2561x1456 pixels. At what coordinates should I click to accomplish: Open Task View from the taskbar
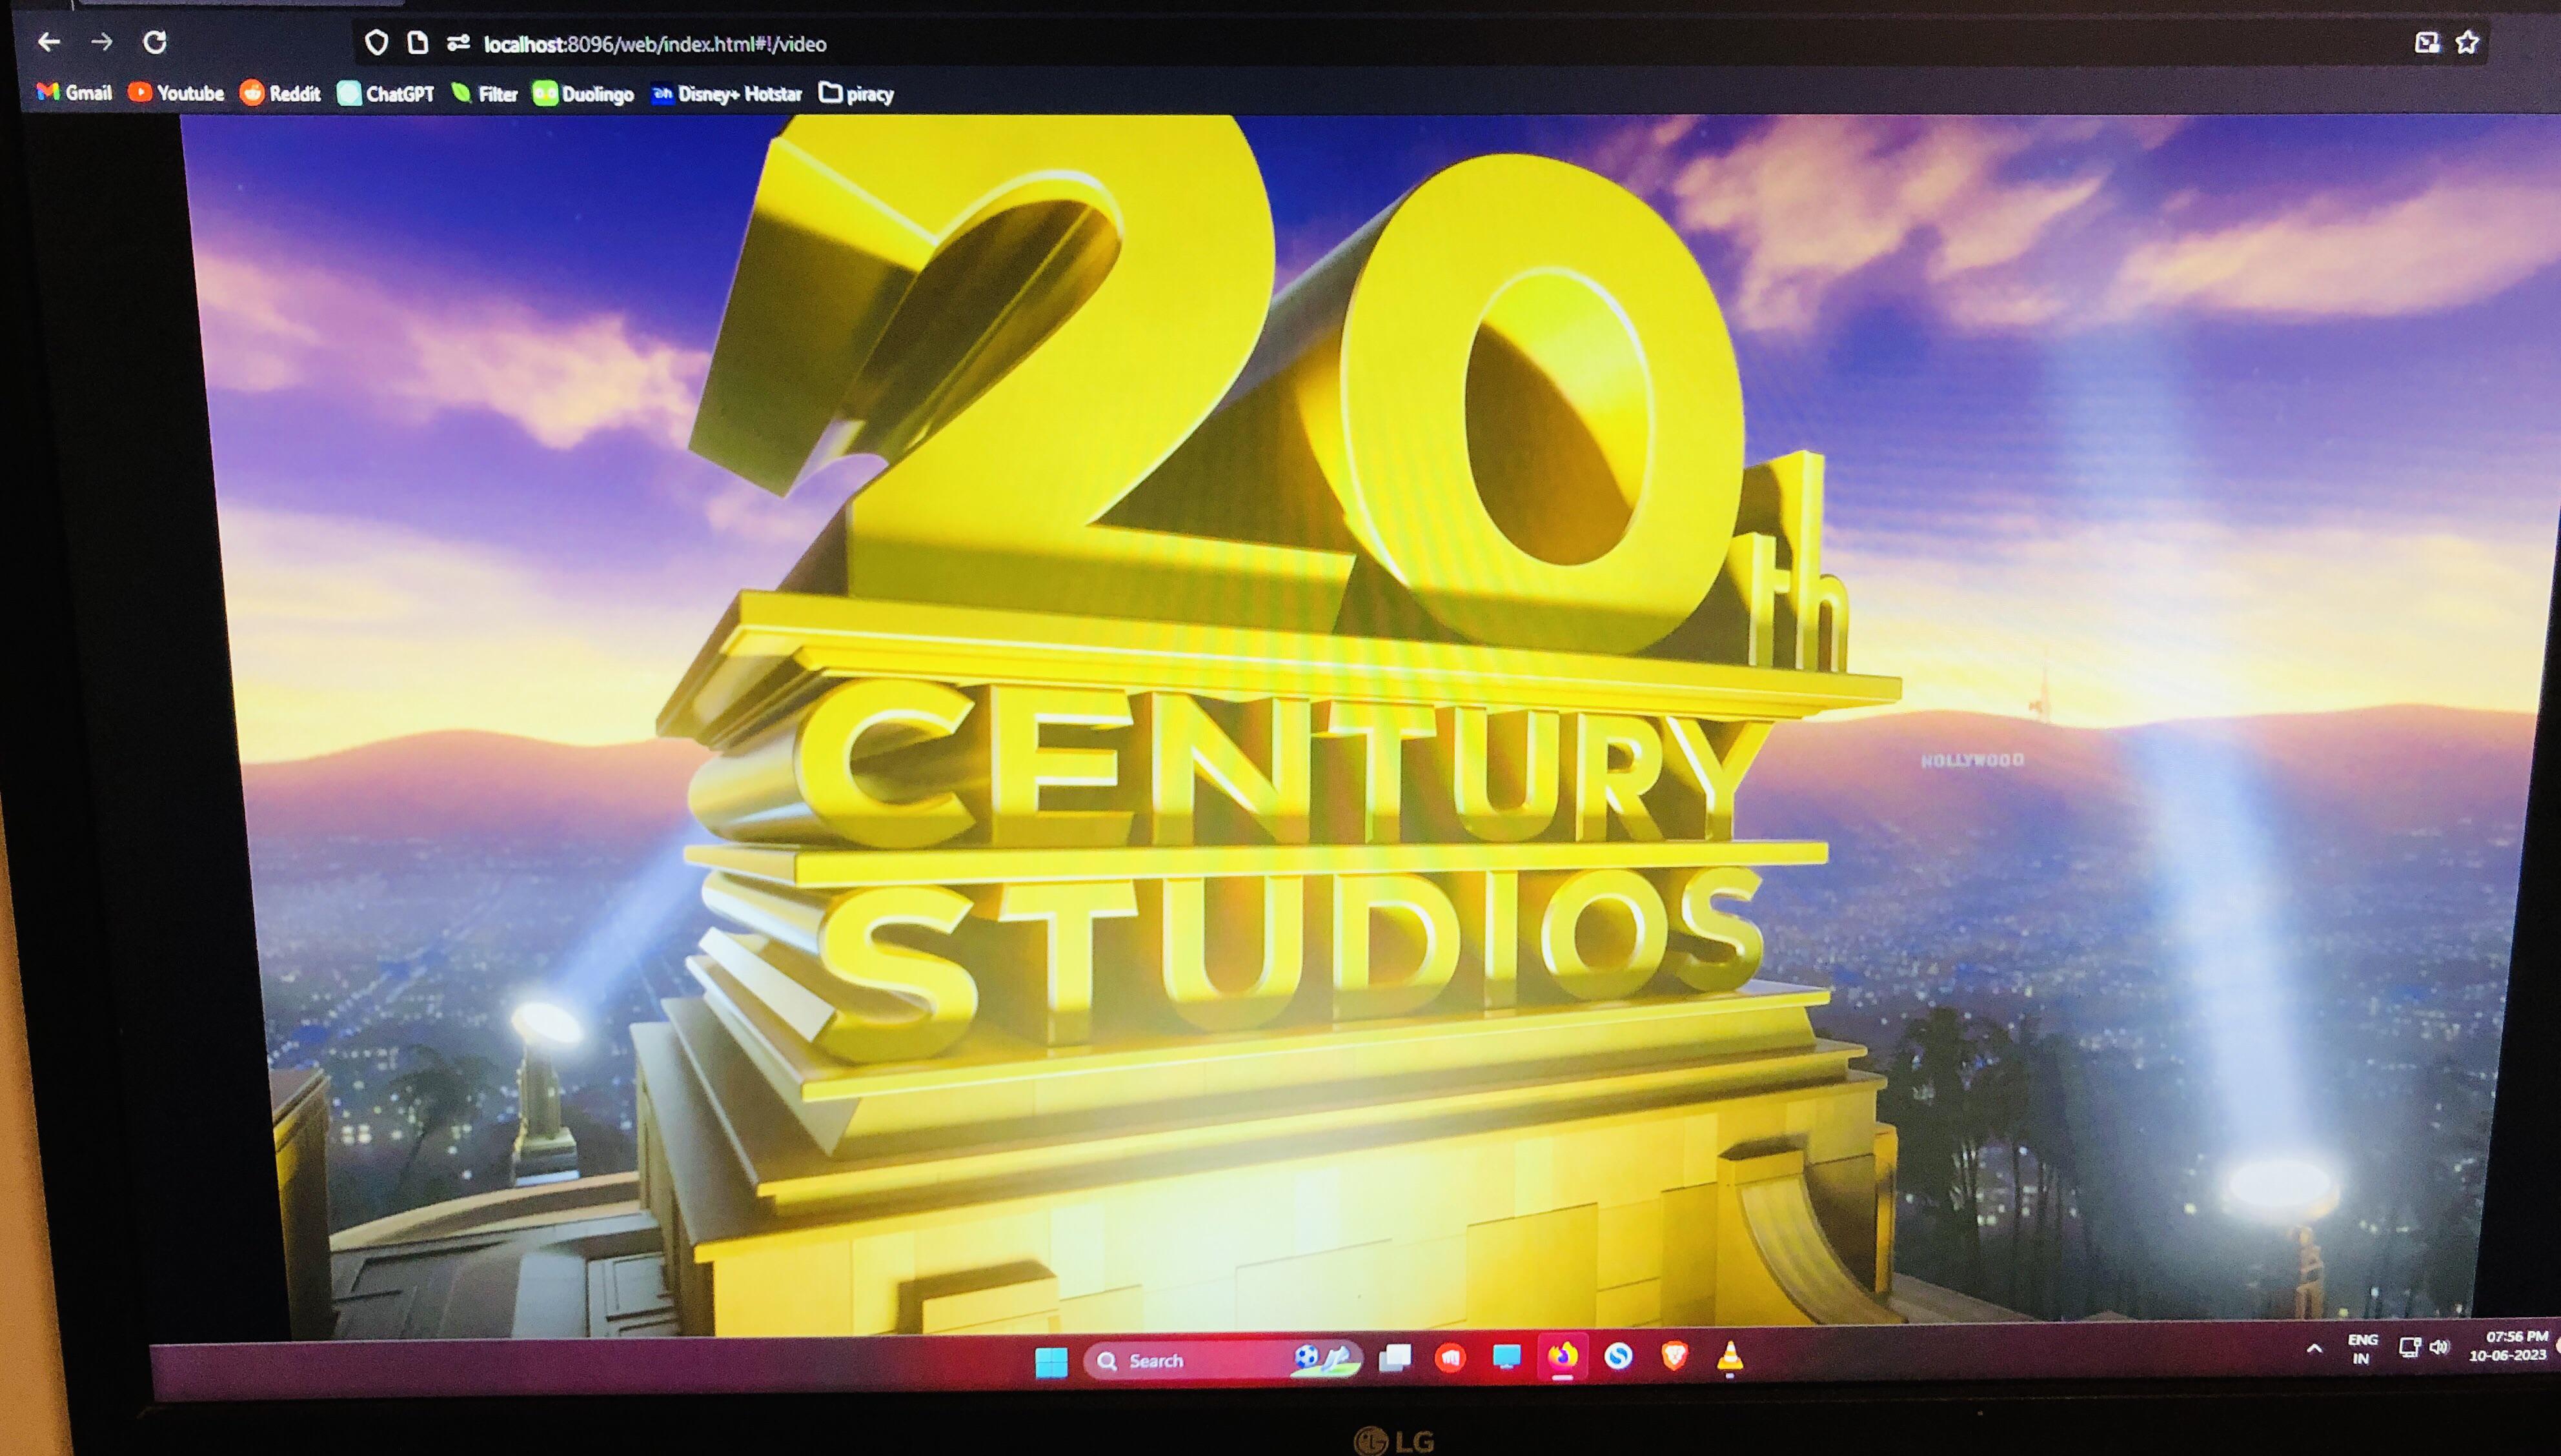(1395, 1358)
